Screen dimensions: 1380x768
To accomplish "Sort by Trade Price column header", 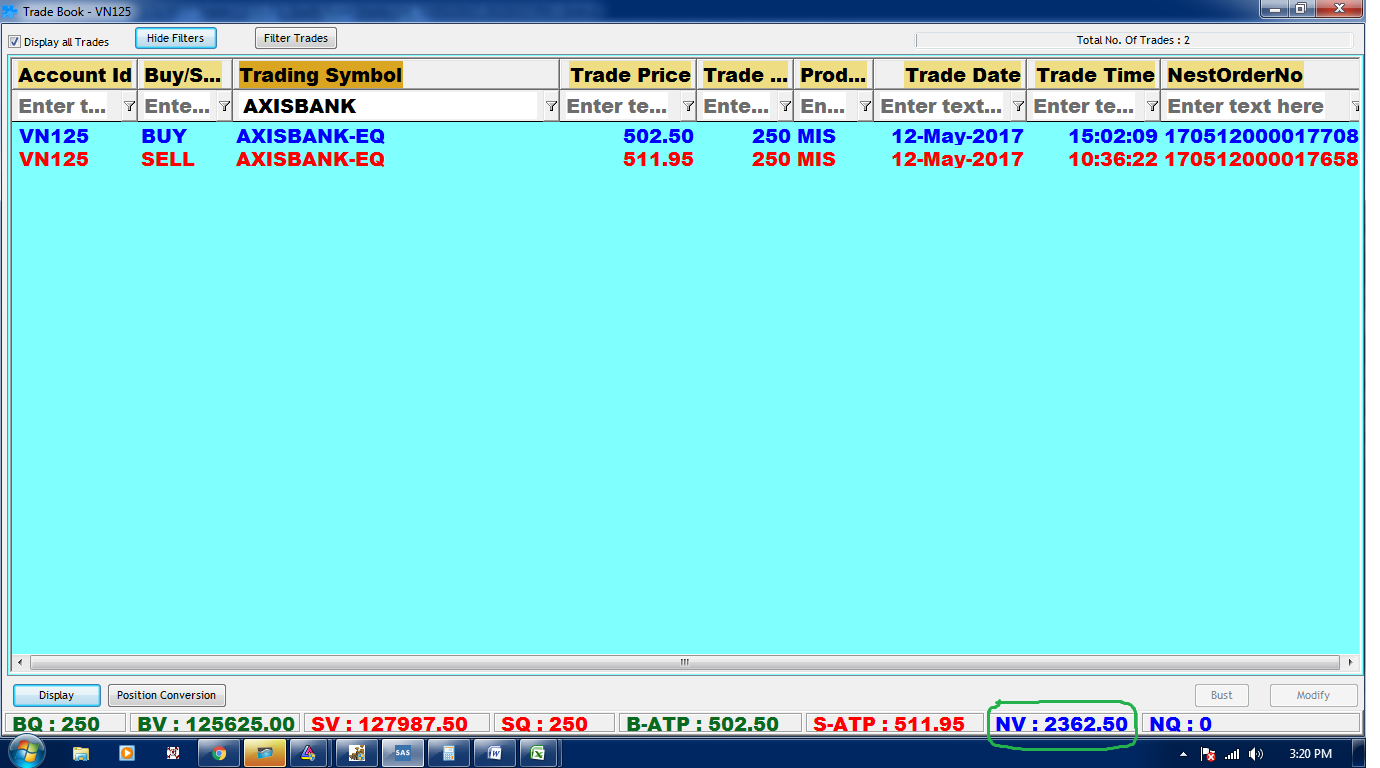I will click(629, 75).
